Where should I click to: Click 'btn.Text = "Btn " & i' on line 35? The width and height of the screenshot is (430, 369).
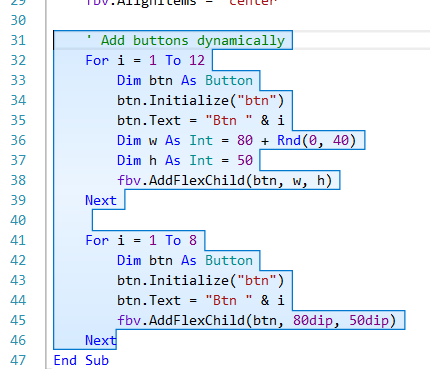tap(201, 120)
